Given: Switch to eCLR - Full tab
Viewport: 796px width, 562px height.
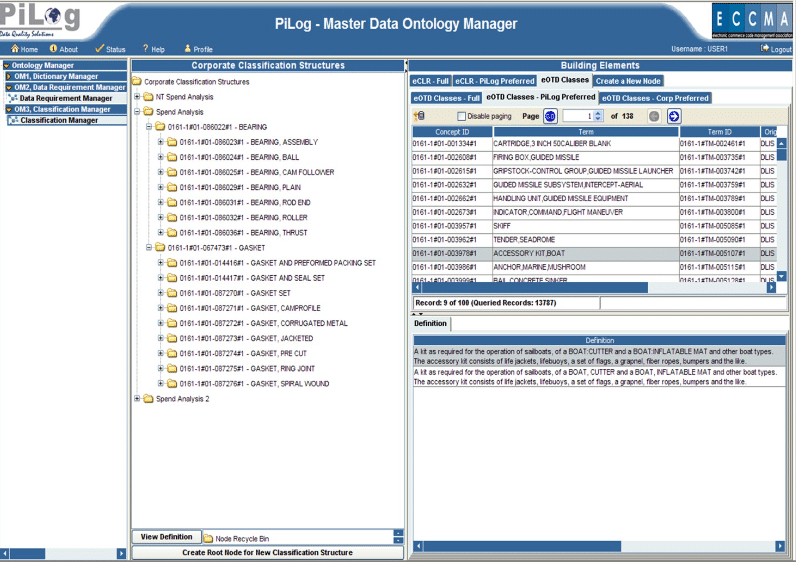Looking at the screenshot, I should click(x=430, y=81).
